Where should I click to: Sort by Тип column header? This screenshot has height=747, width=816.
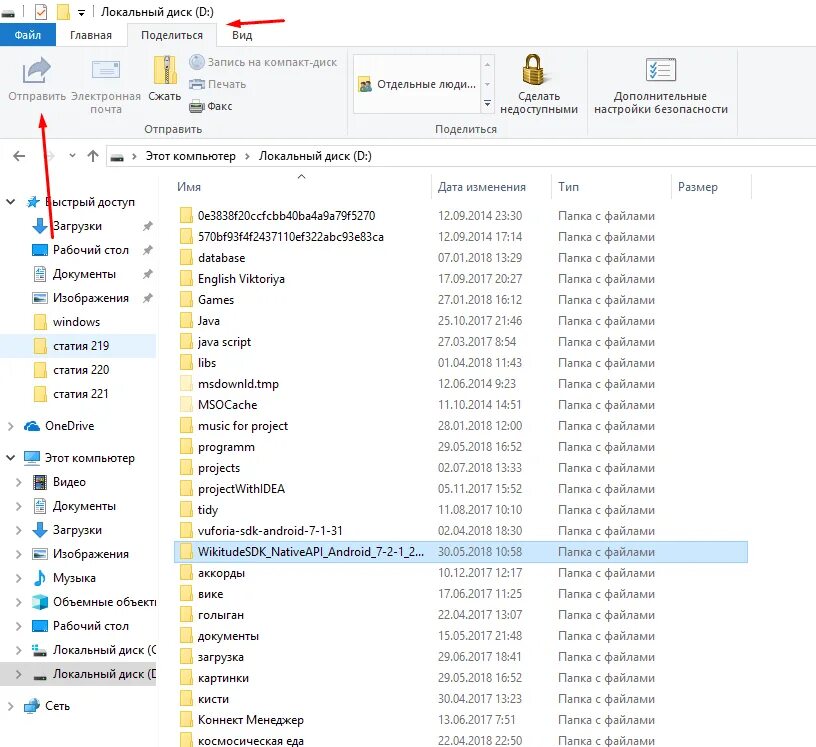(568, 187)
